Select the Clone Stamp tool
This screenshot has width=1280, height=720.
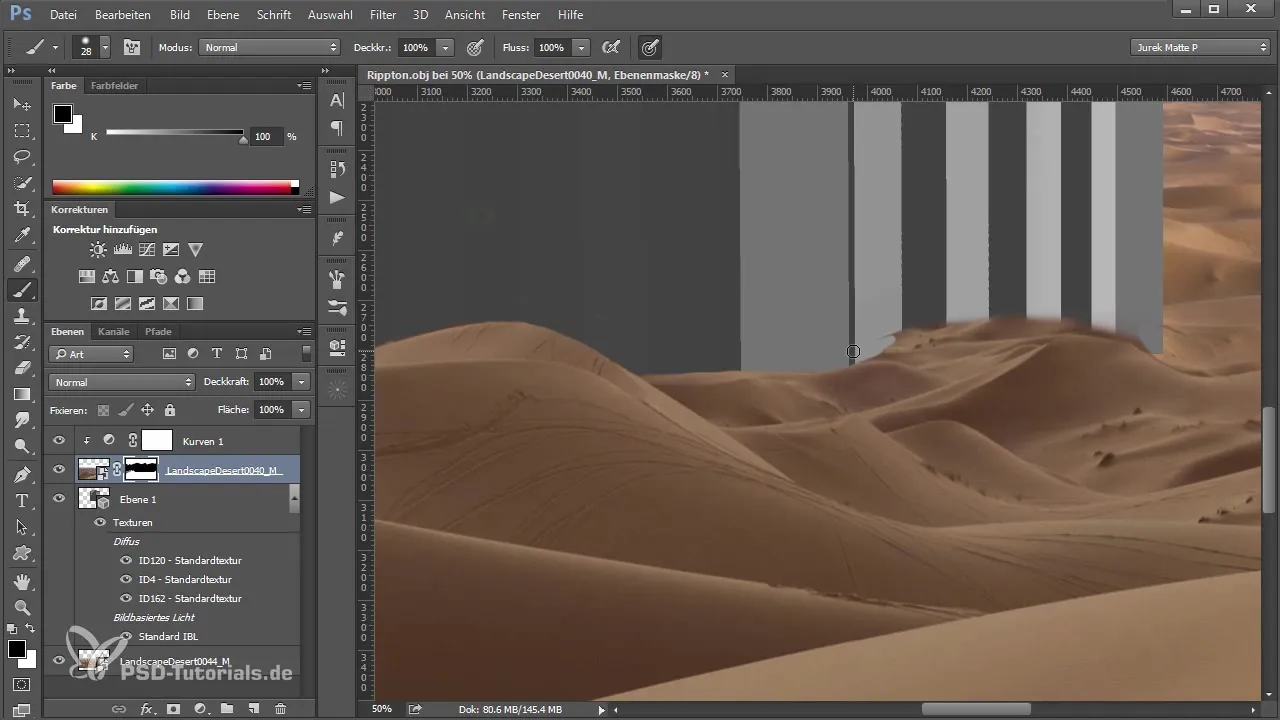click(x=22, y=316)
